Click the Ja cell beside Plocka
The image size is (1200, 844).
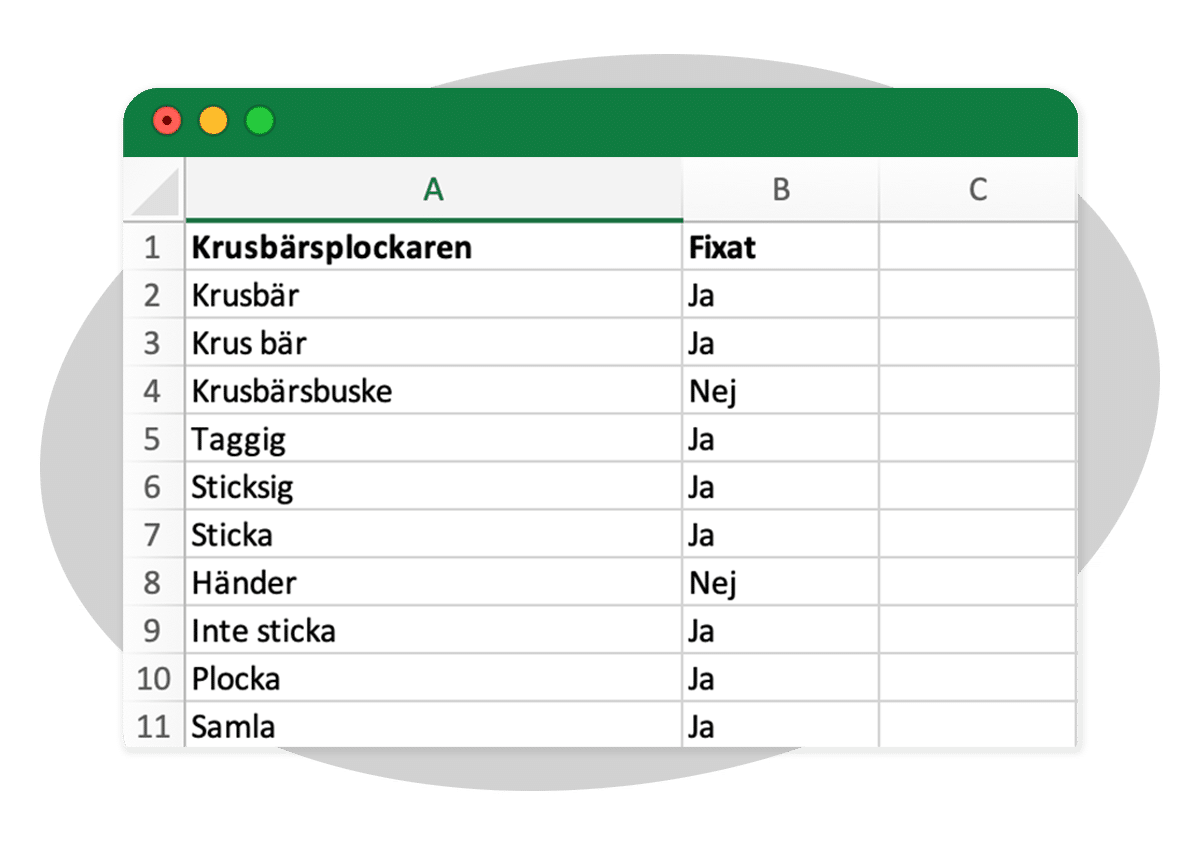tap(781, 679)
